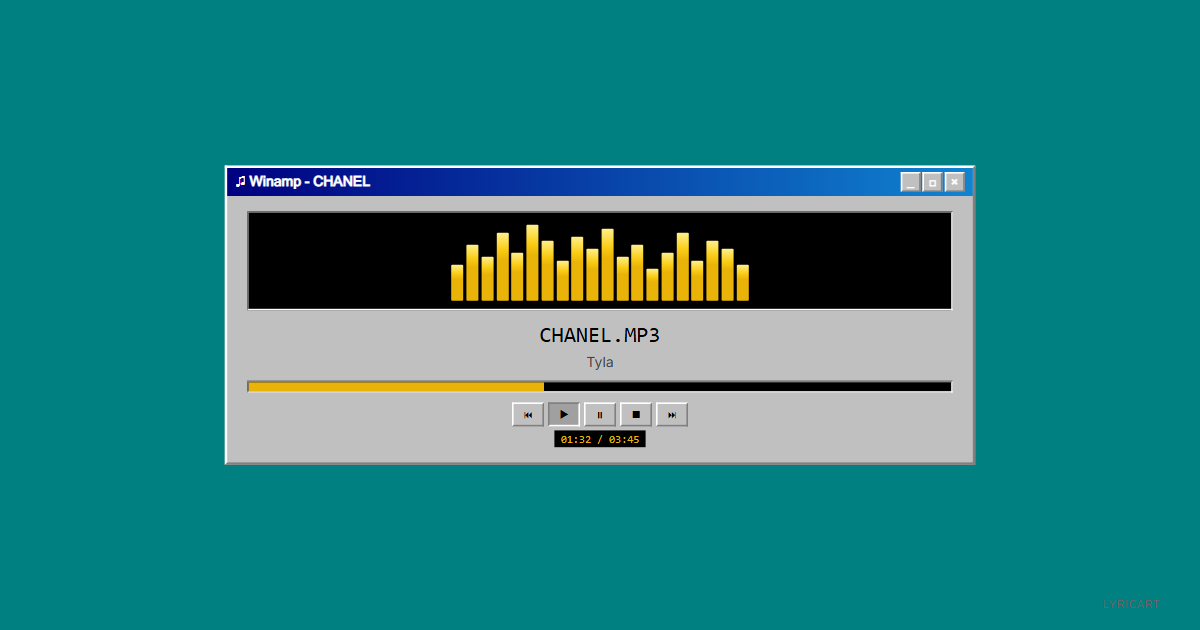
Task: Click the LYRICART watermark text
Action: (1131, 603)
